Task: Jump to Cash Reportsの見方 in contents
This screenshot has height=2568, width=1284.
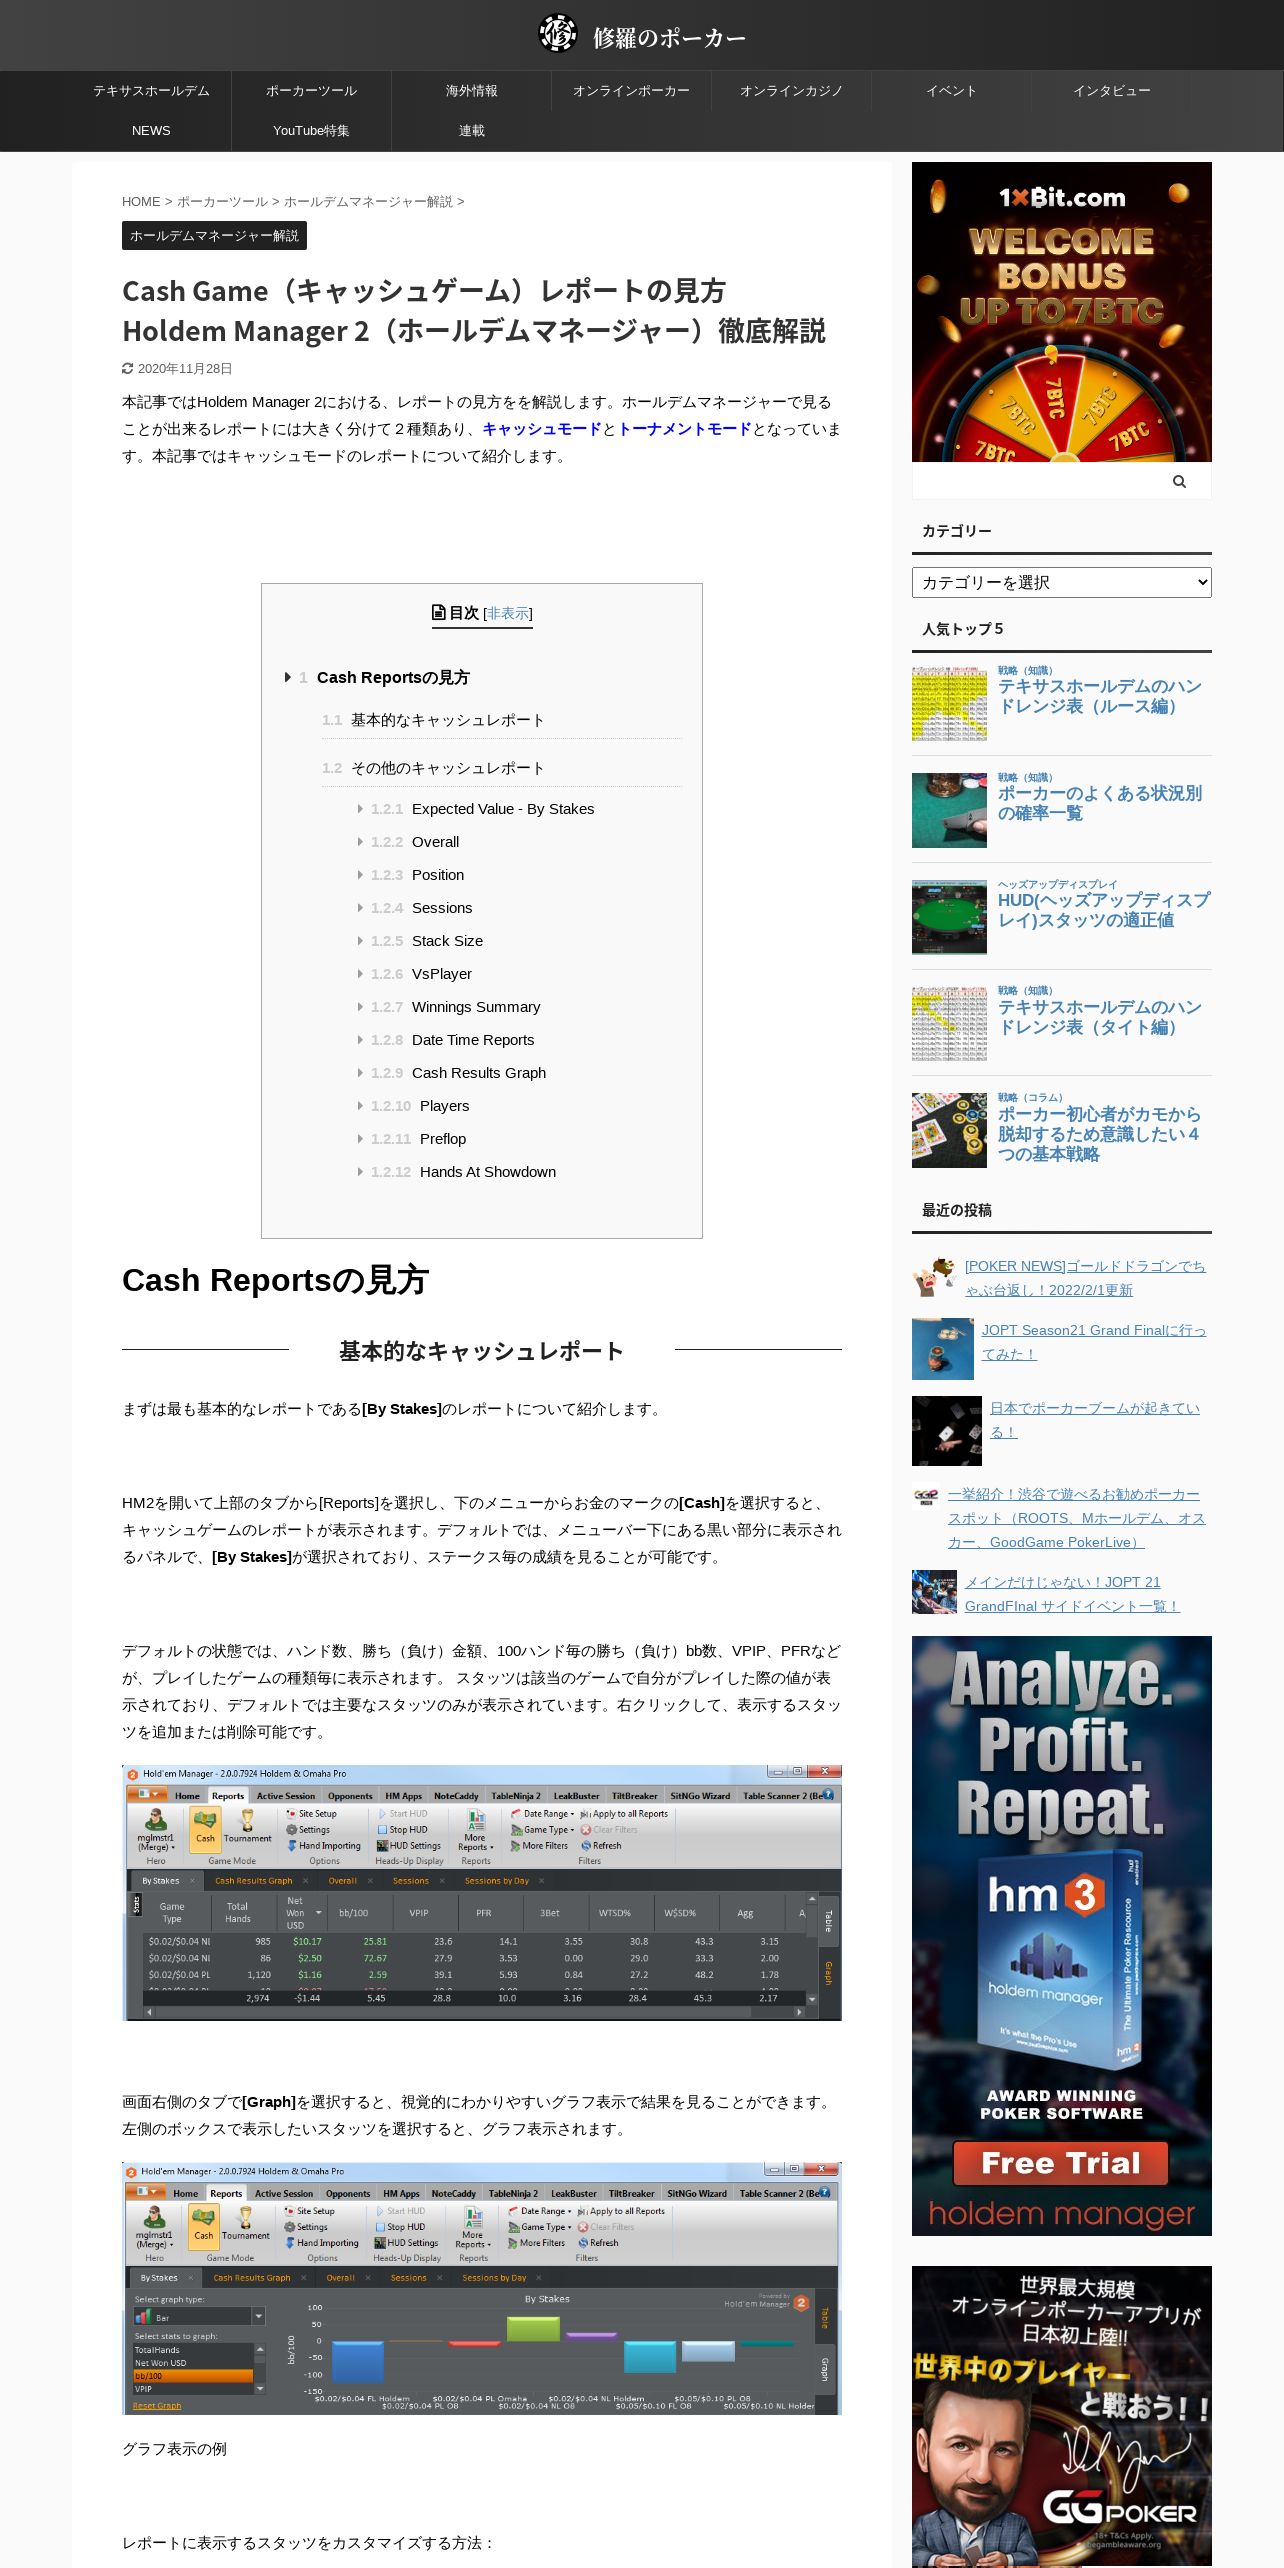Action: pyautogui.click(x=392, y=677)
